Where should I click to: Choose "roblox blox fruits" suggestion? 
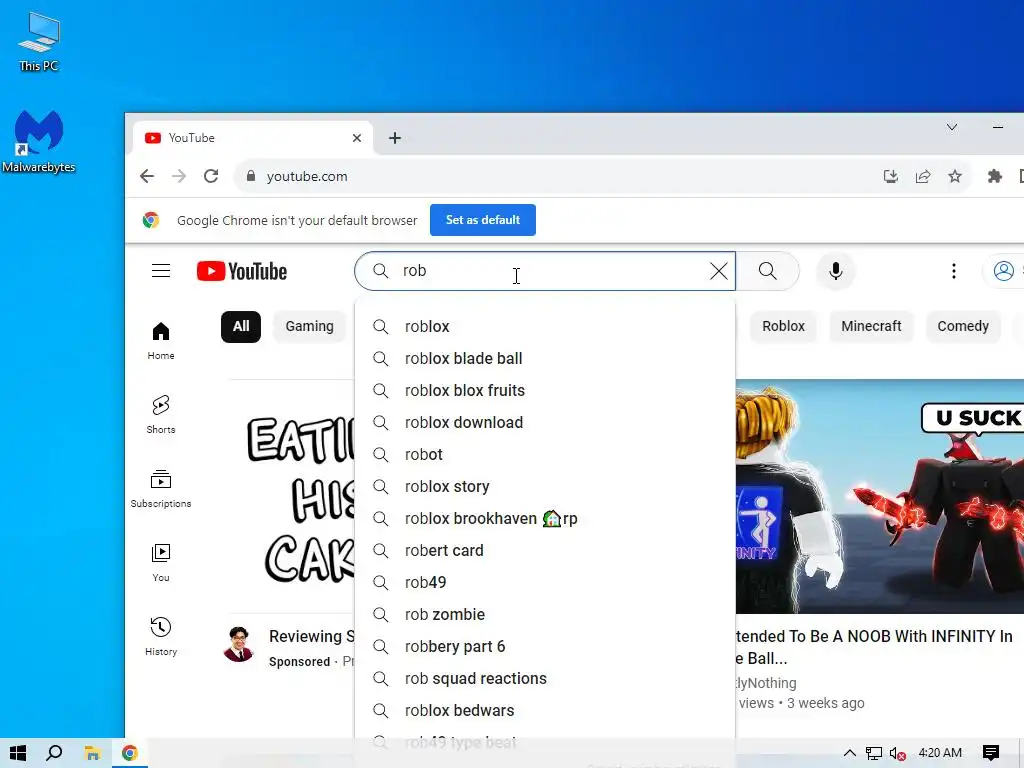tap(545, 391)
